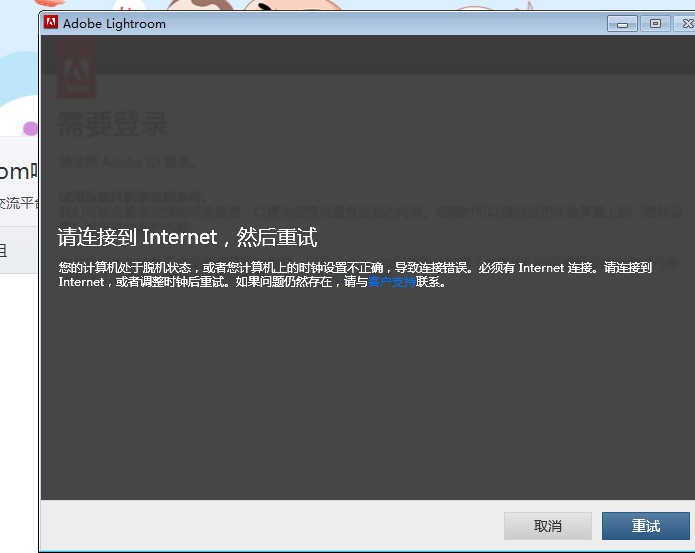
Task: Open the 客户支持 customer support link
Action: pos(392,282)
